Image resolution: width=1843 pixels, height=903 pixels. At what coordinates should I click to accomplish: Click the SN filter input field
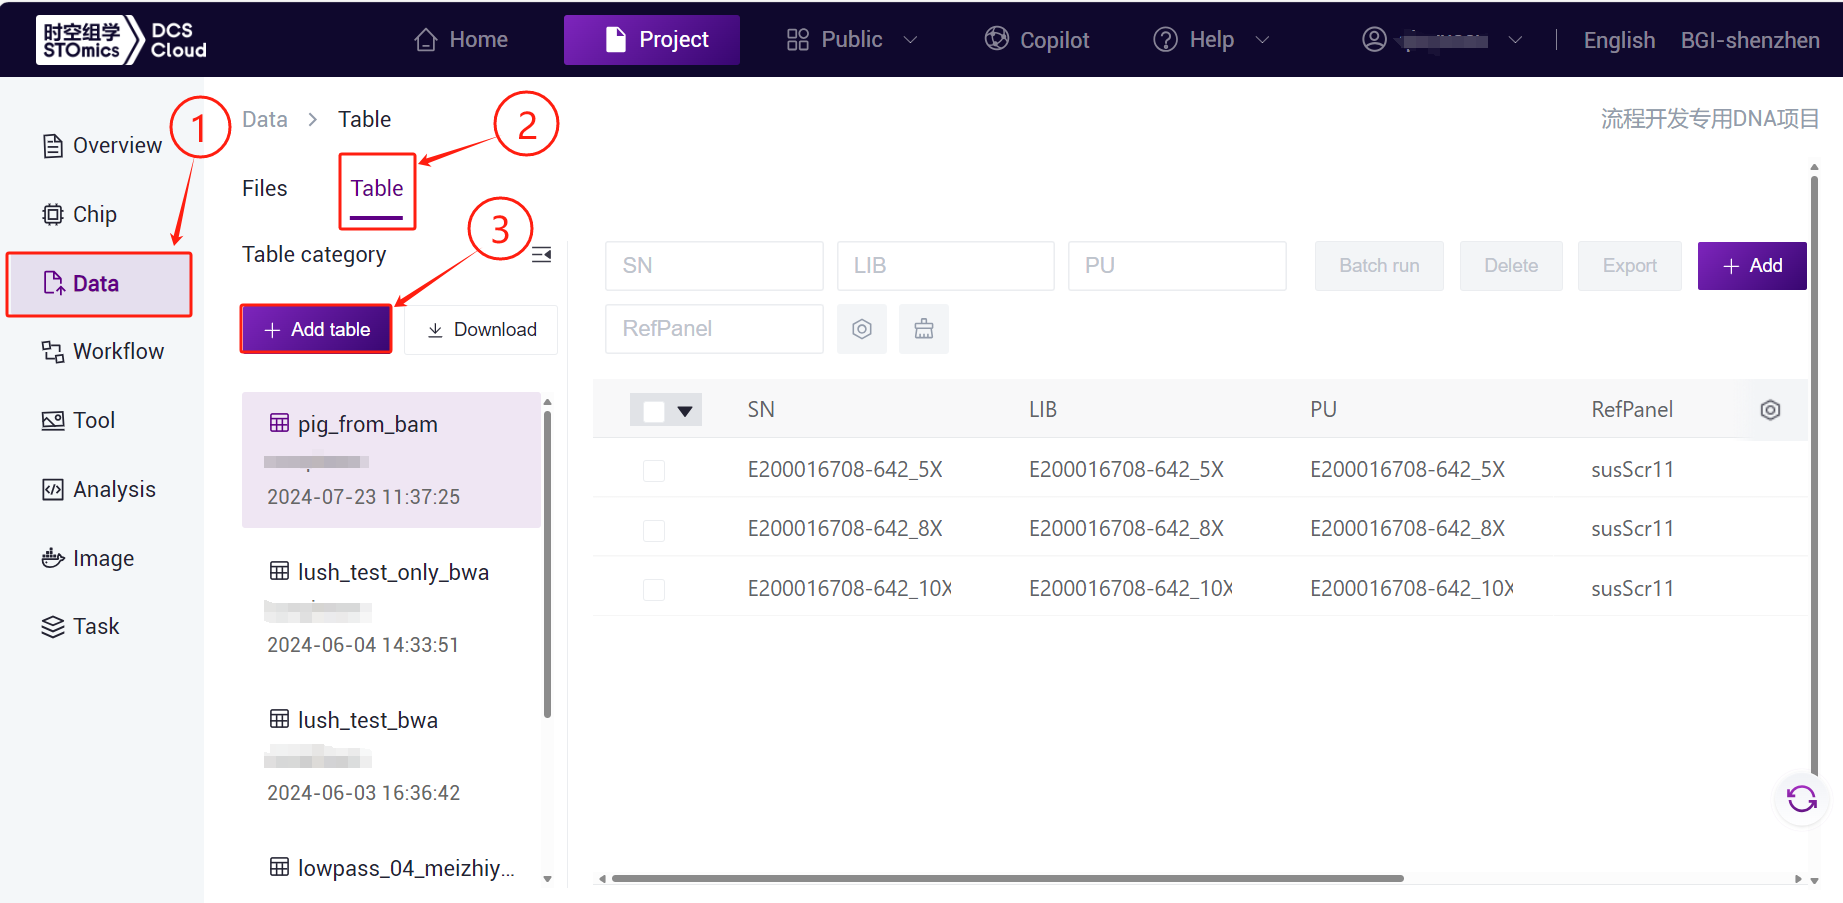click(714, 266)
